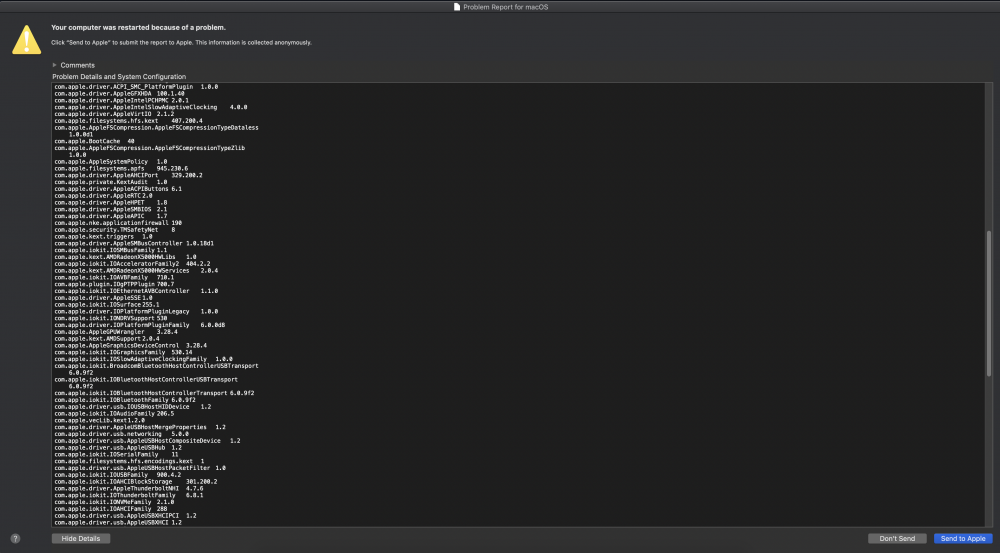The image size is (1000, 553).
Task: Expand the Comments disclosure triangle
Action: tap(55, 65)
